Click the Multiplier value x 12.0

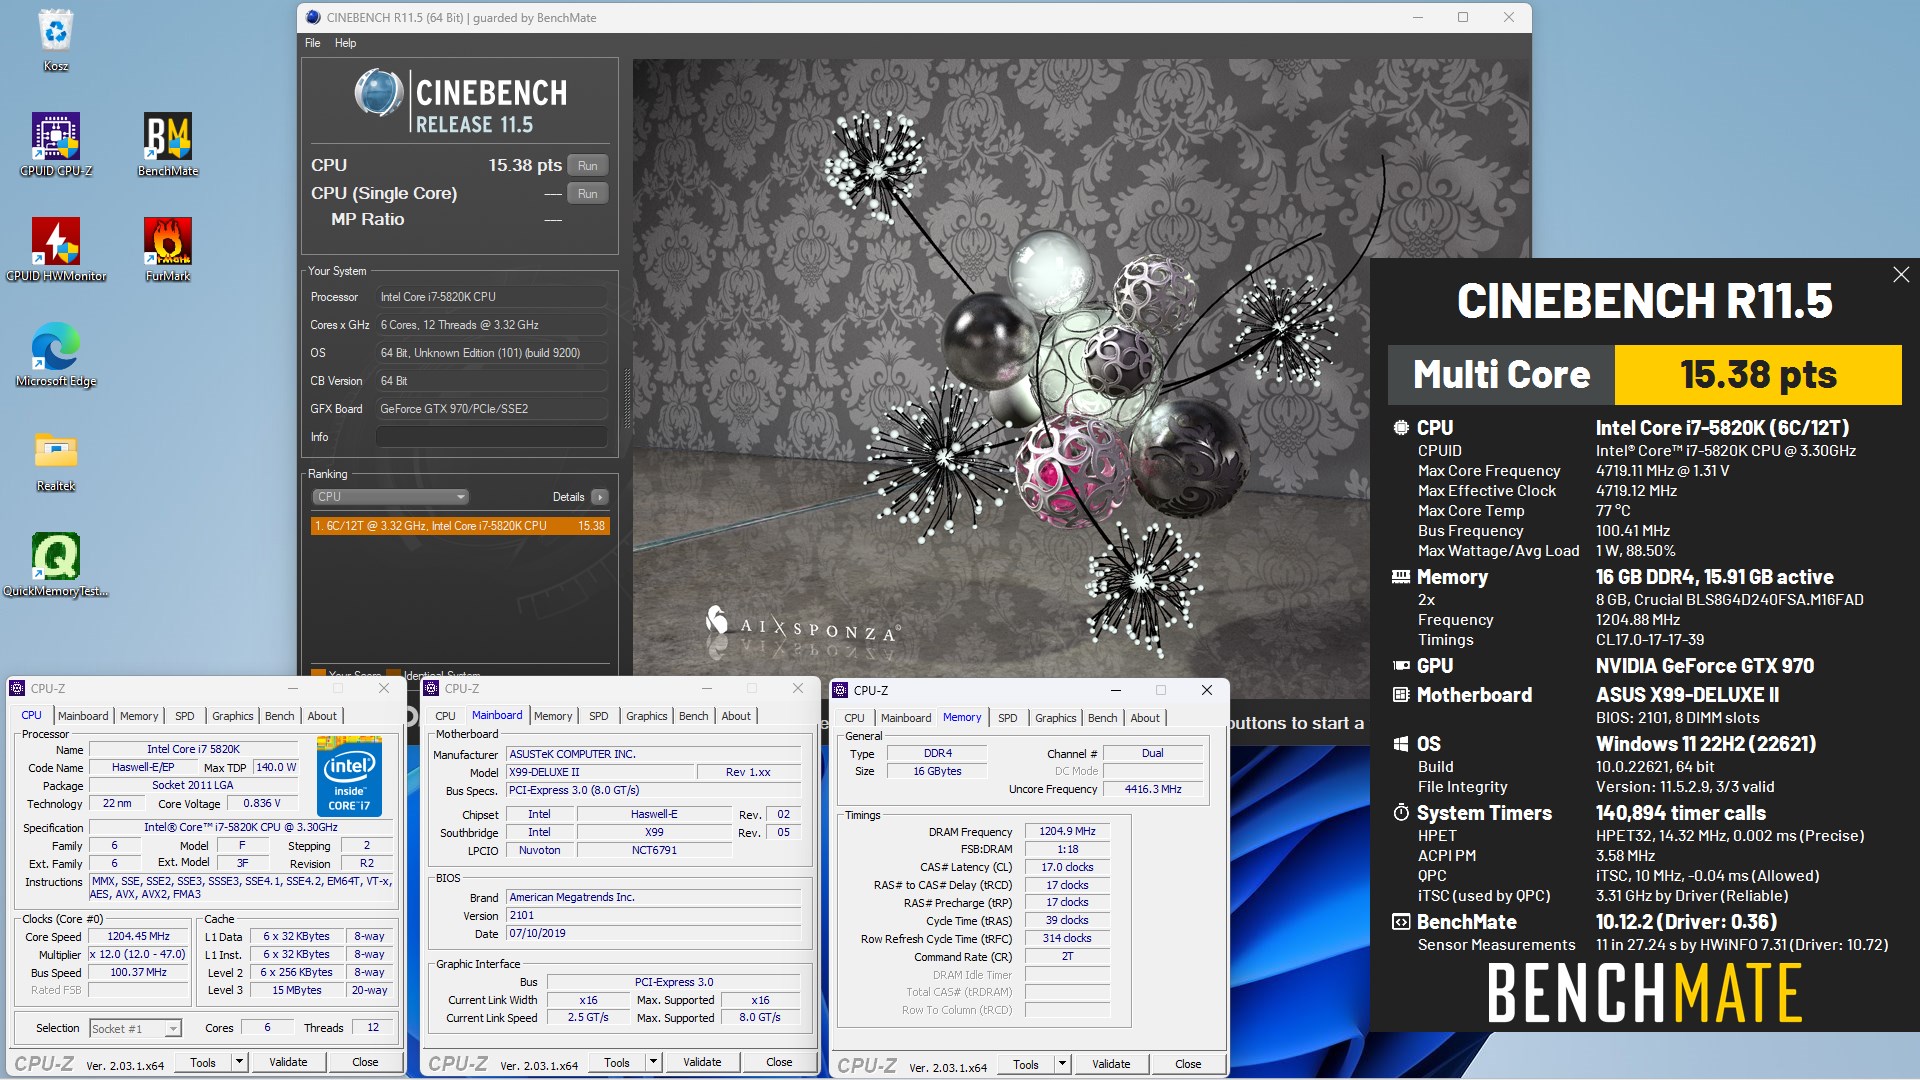(139, 955)
